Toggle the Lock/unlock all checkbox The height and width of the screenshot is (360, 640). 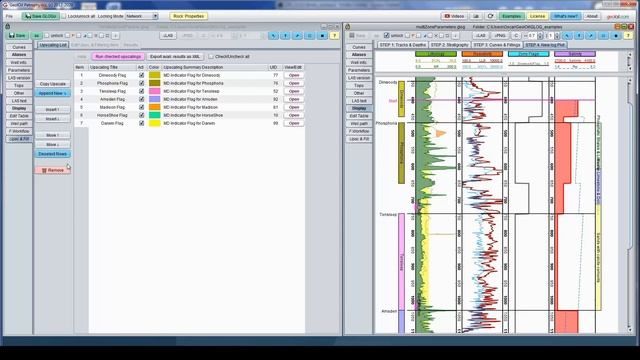(x=64, y=16)
